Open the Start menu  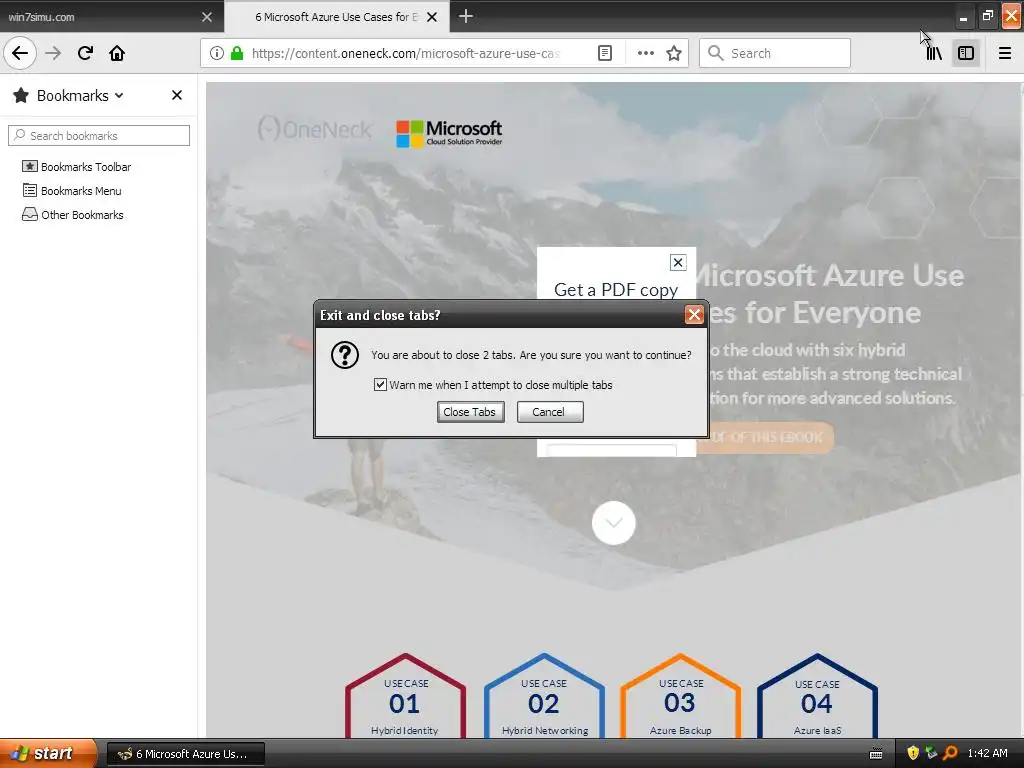click(x=48, y=753)
